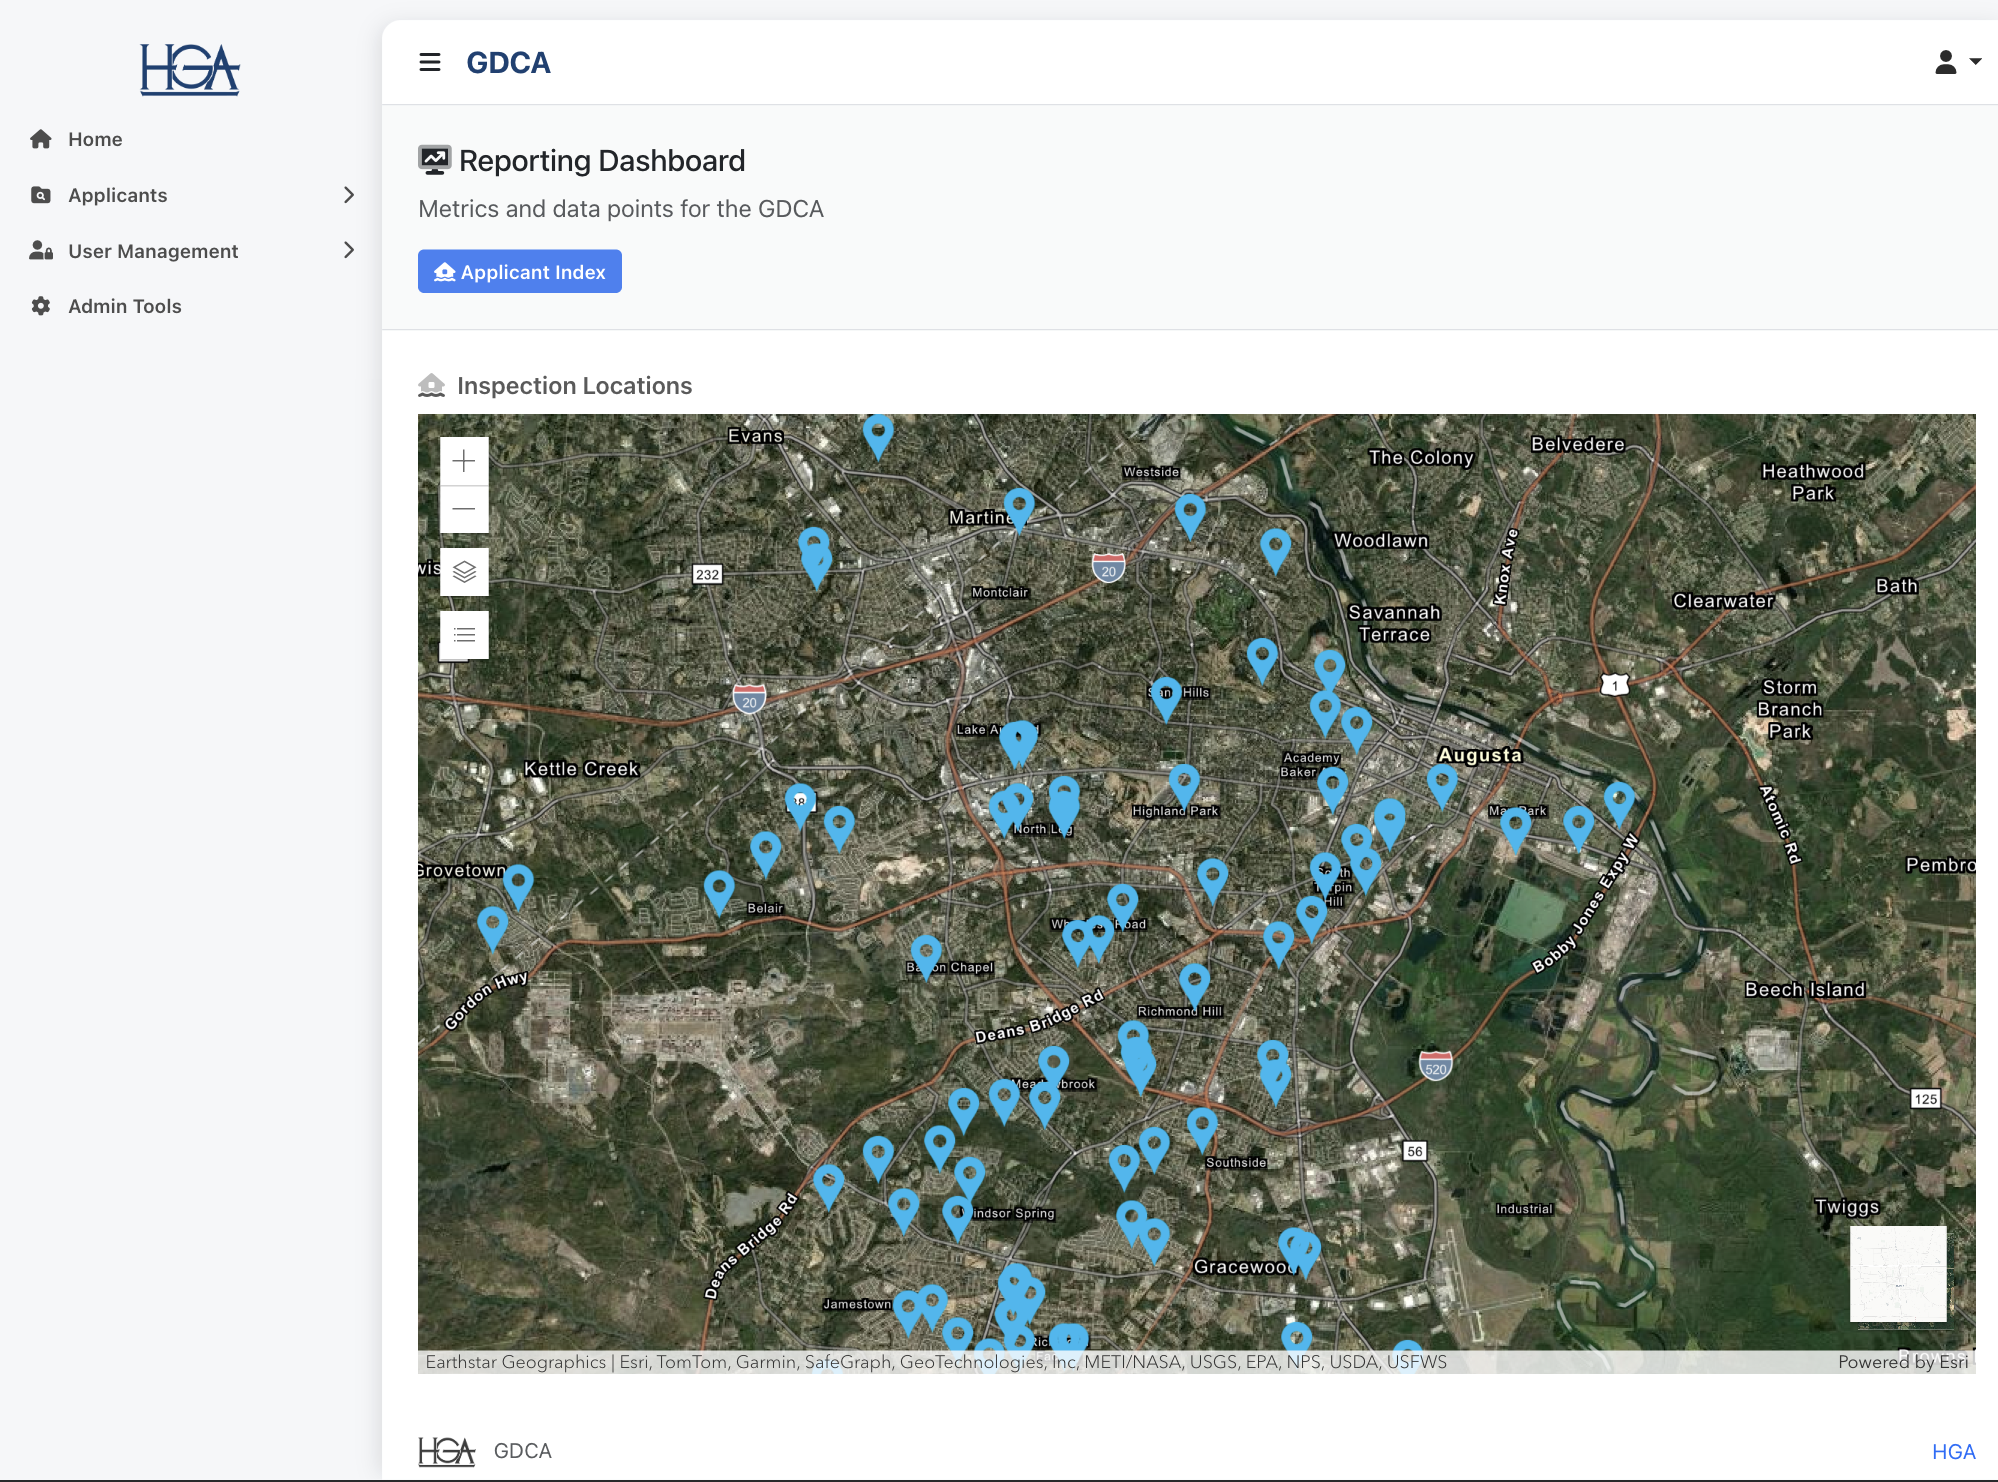Screen dimensions: 1998x1482
Task: Select the pin at Windsor Spring label
Action: click(x=957, y=1219)
